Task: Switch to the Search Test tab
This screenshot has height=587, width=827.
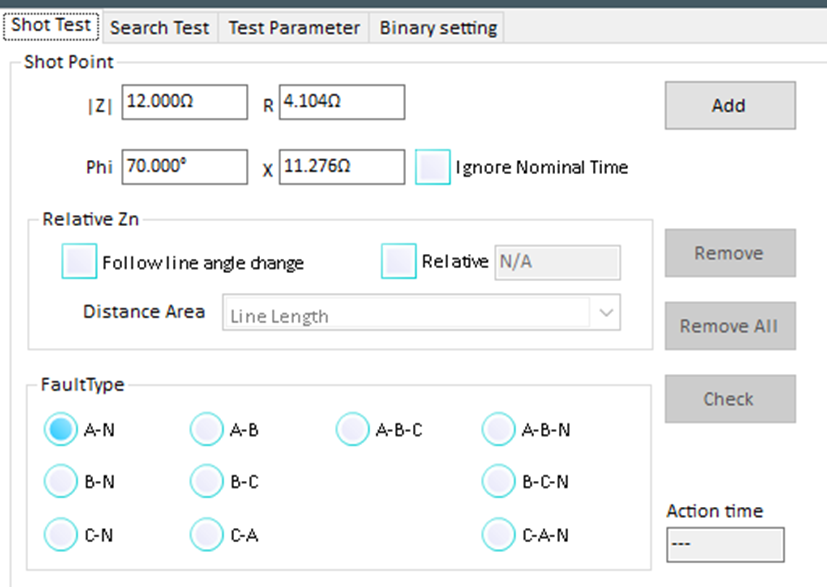Action: 159,27
